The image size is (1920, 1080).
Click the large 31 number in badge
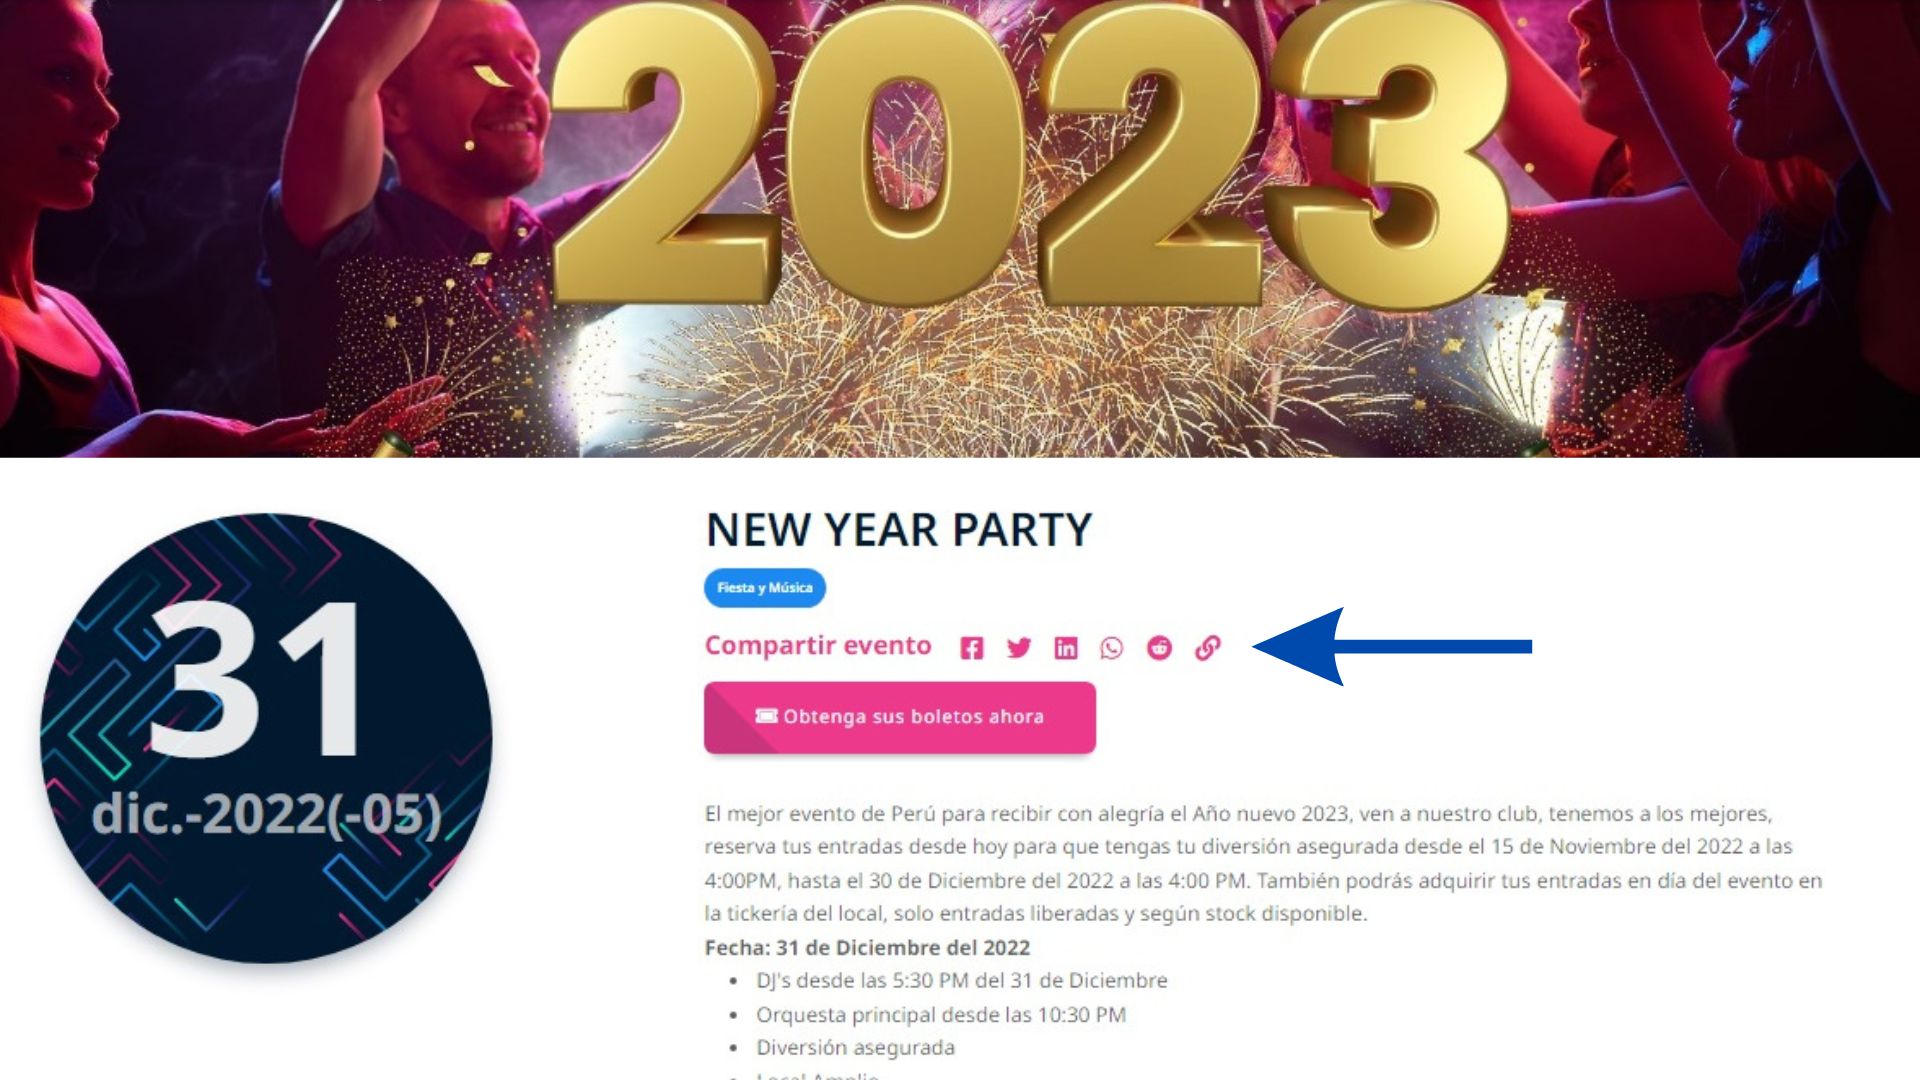pos(256,679)
